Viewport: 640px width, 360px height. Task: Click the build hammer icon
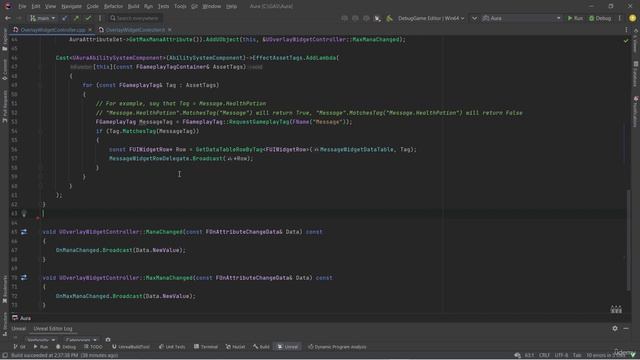pyautogui.click(x=389, y=18)
